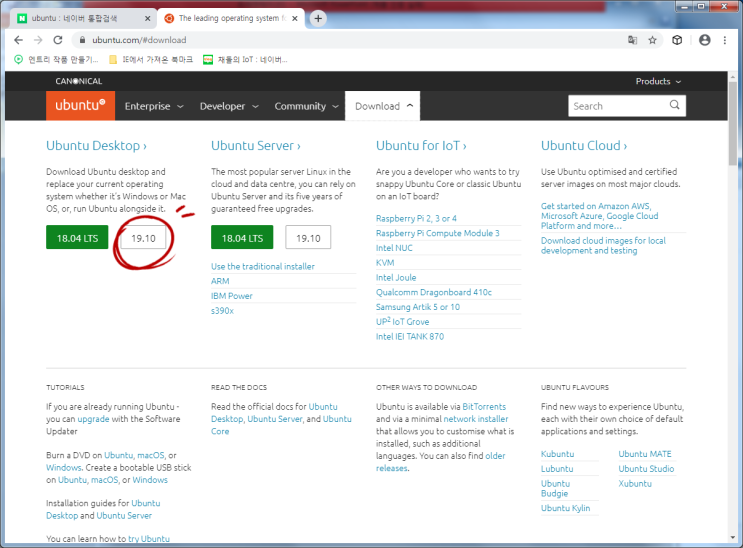
Task: Open the Chrome profile avatar
Action: pos(705,40)
